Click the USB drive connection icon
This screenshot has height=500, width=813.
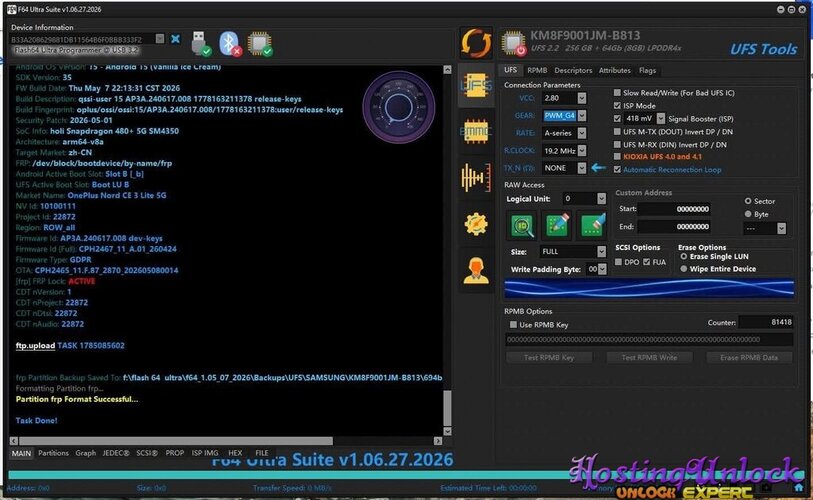click(200, 44)
